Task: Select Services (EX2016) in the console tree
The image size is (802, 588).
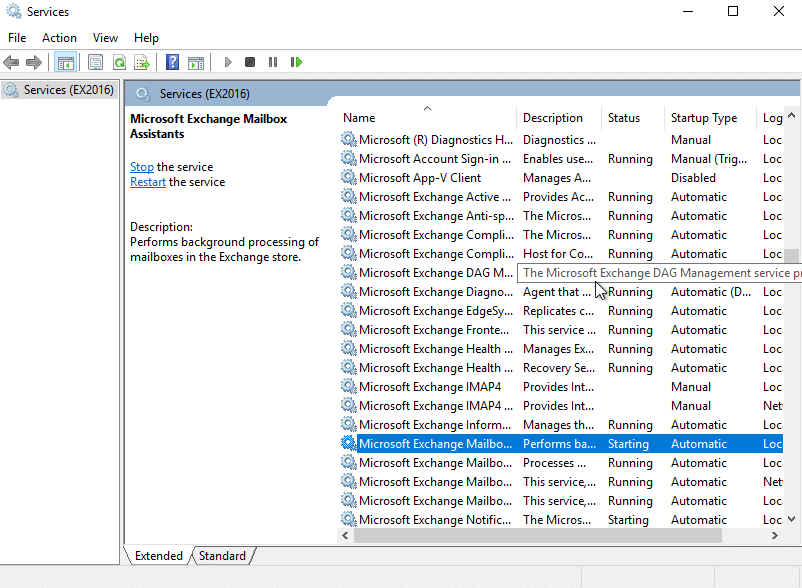Action: pyautogui.click(x=68, y=90)
